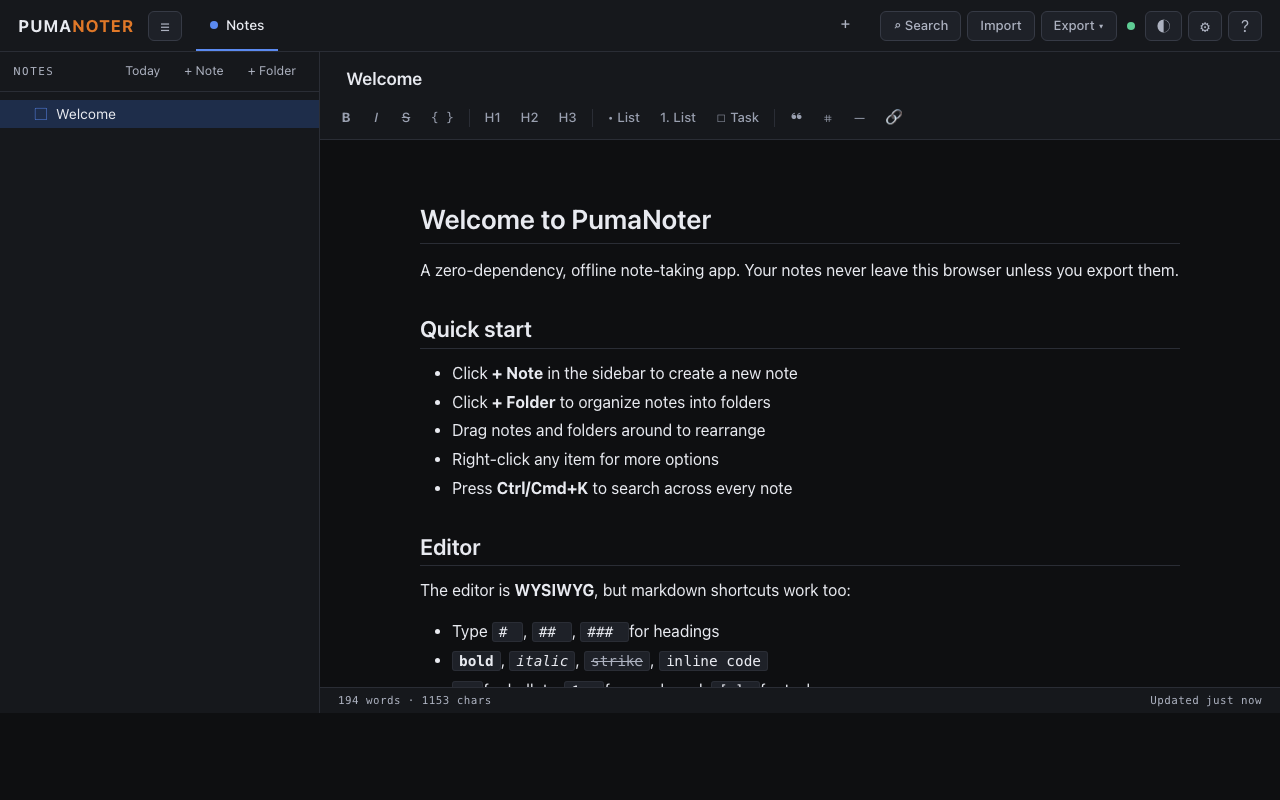This screenshot has width=1280, height=800.
Task: Click the Today button in sidebar
Action: coord(143,71)
